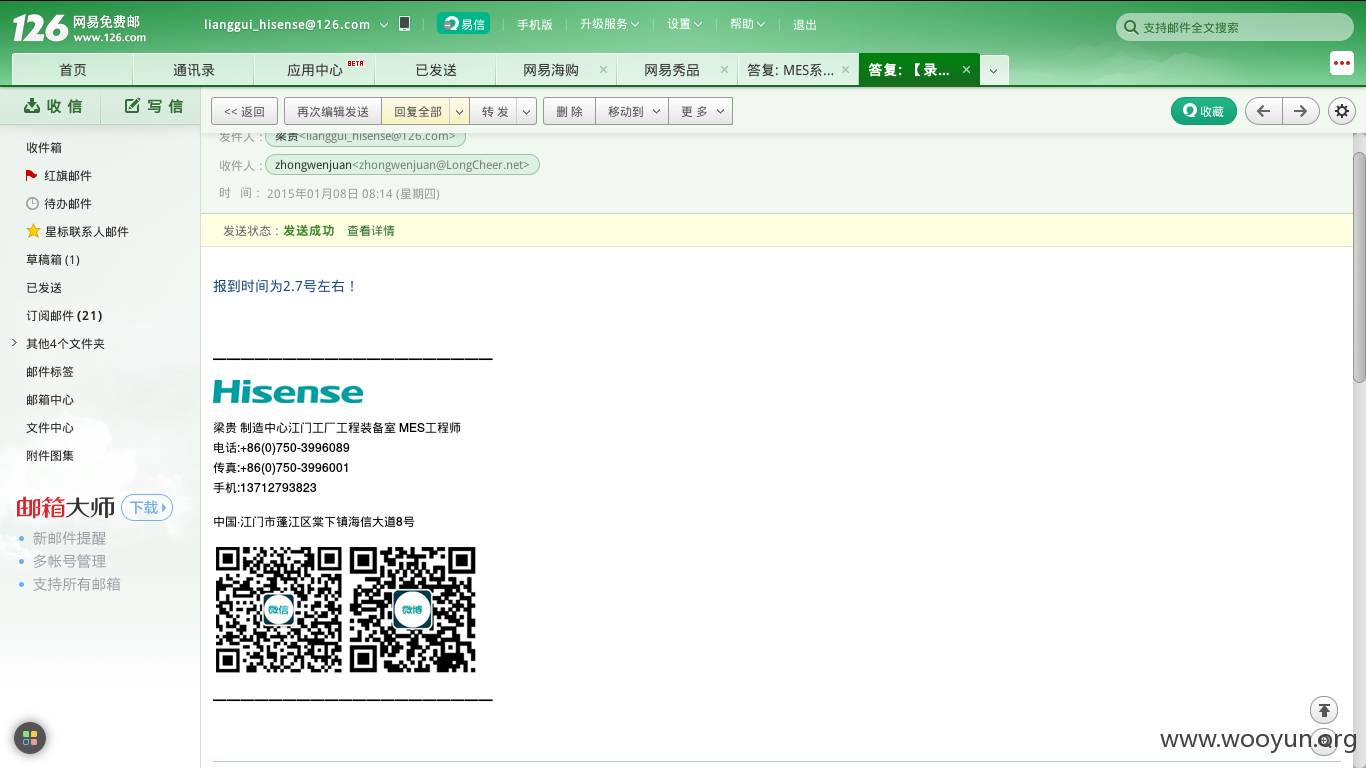Click the mobile phone icon next to email address

point(404,24)
